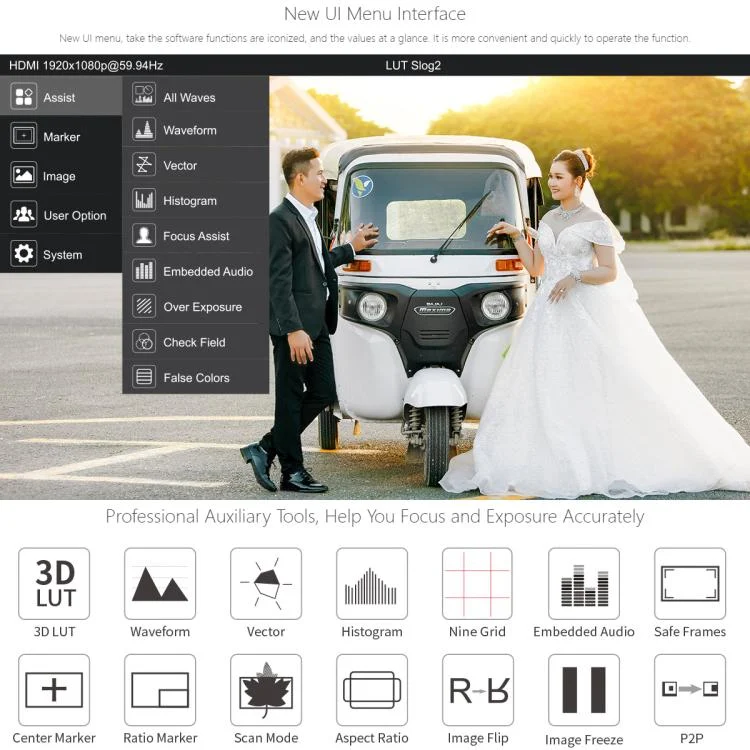The image size is (750, 750).
Task: Open the Assist menu category
Action: (60, 97)
